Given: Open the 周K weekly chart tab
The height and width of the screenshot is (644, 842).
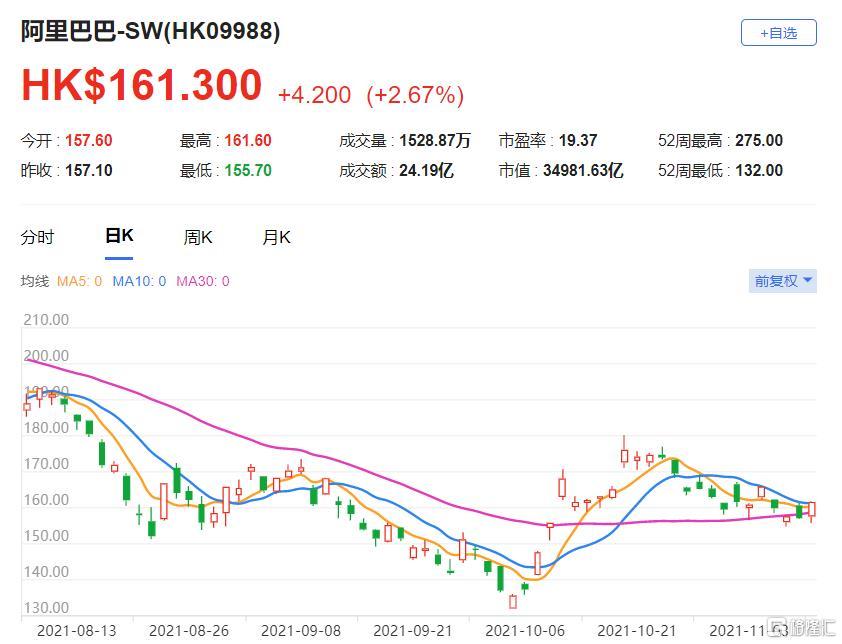Looking at the screenshot, I should tap(198, 237).
